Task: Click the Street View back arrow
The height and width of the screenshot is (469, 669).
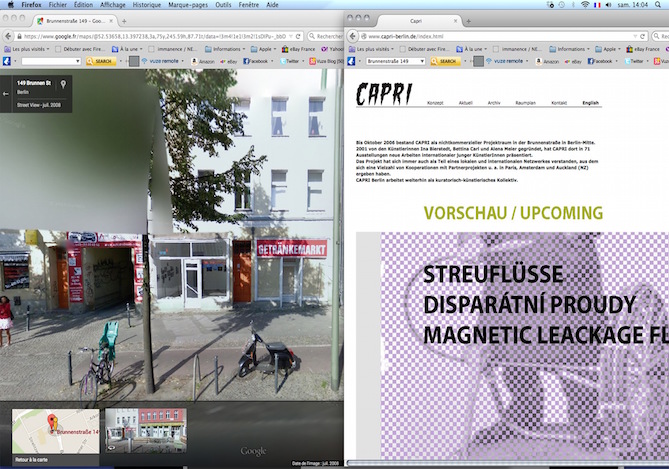Action: click(6, 94)
